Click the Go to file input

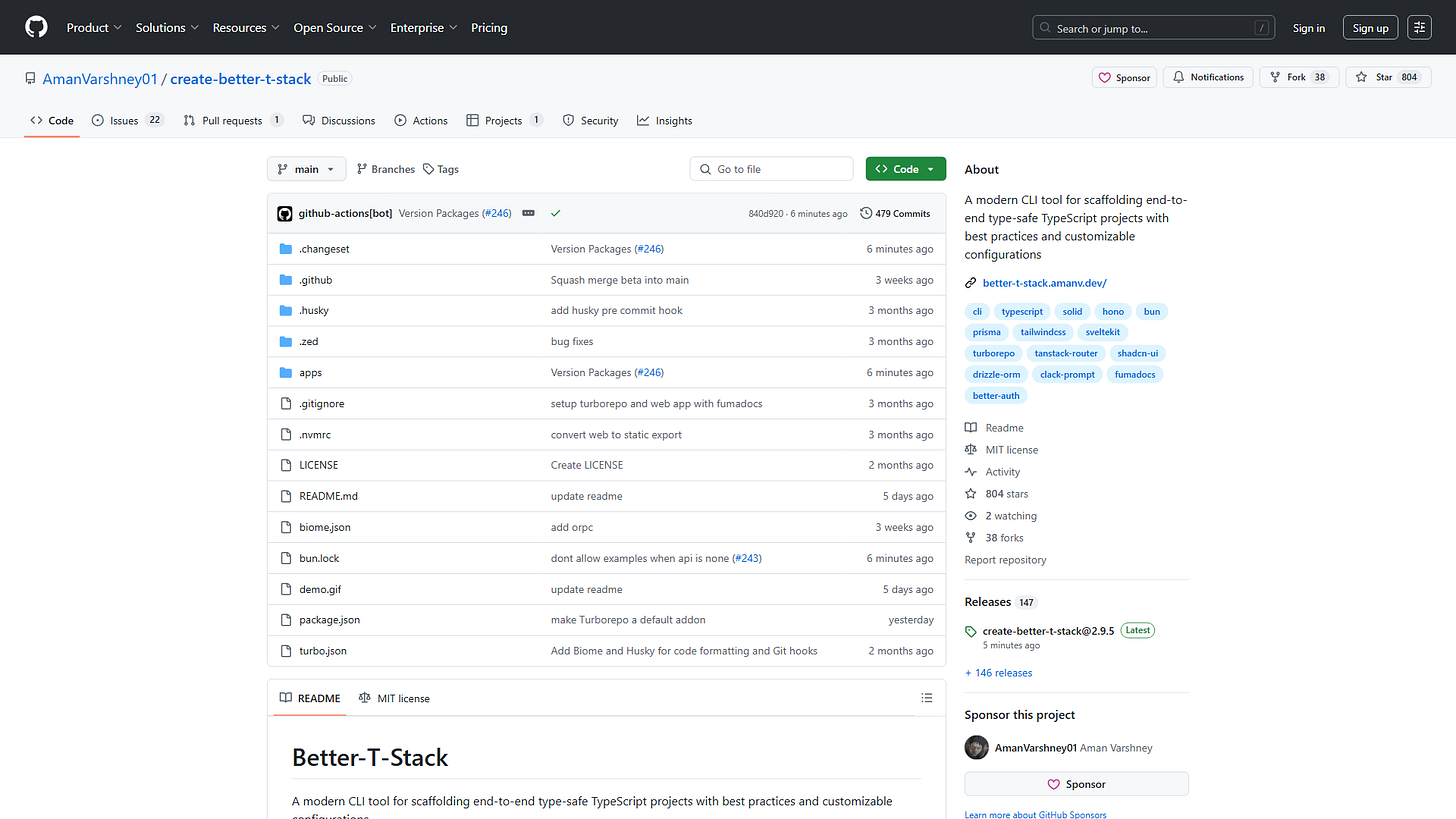pyautogui.click(x=771, y=169)
